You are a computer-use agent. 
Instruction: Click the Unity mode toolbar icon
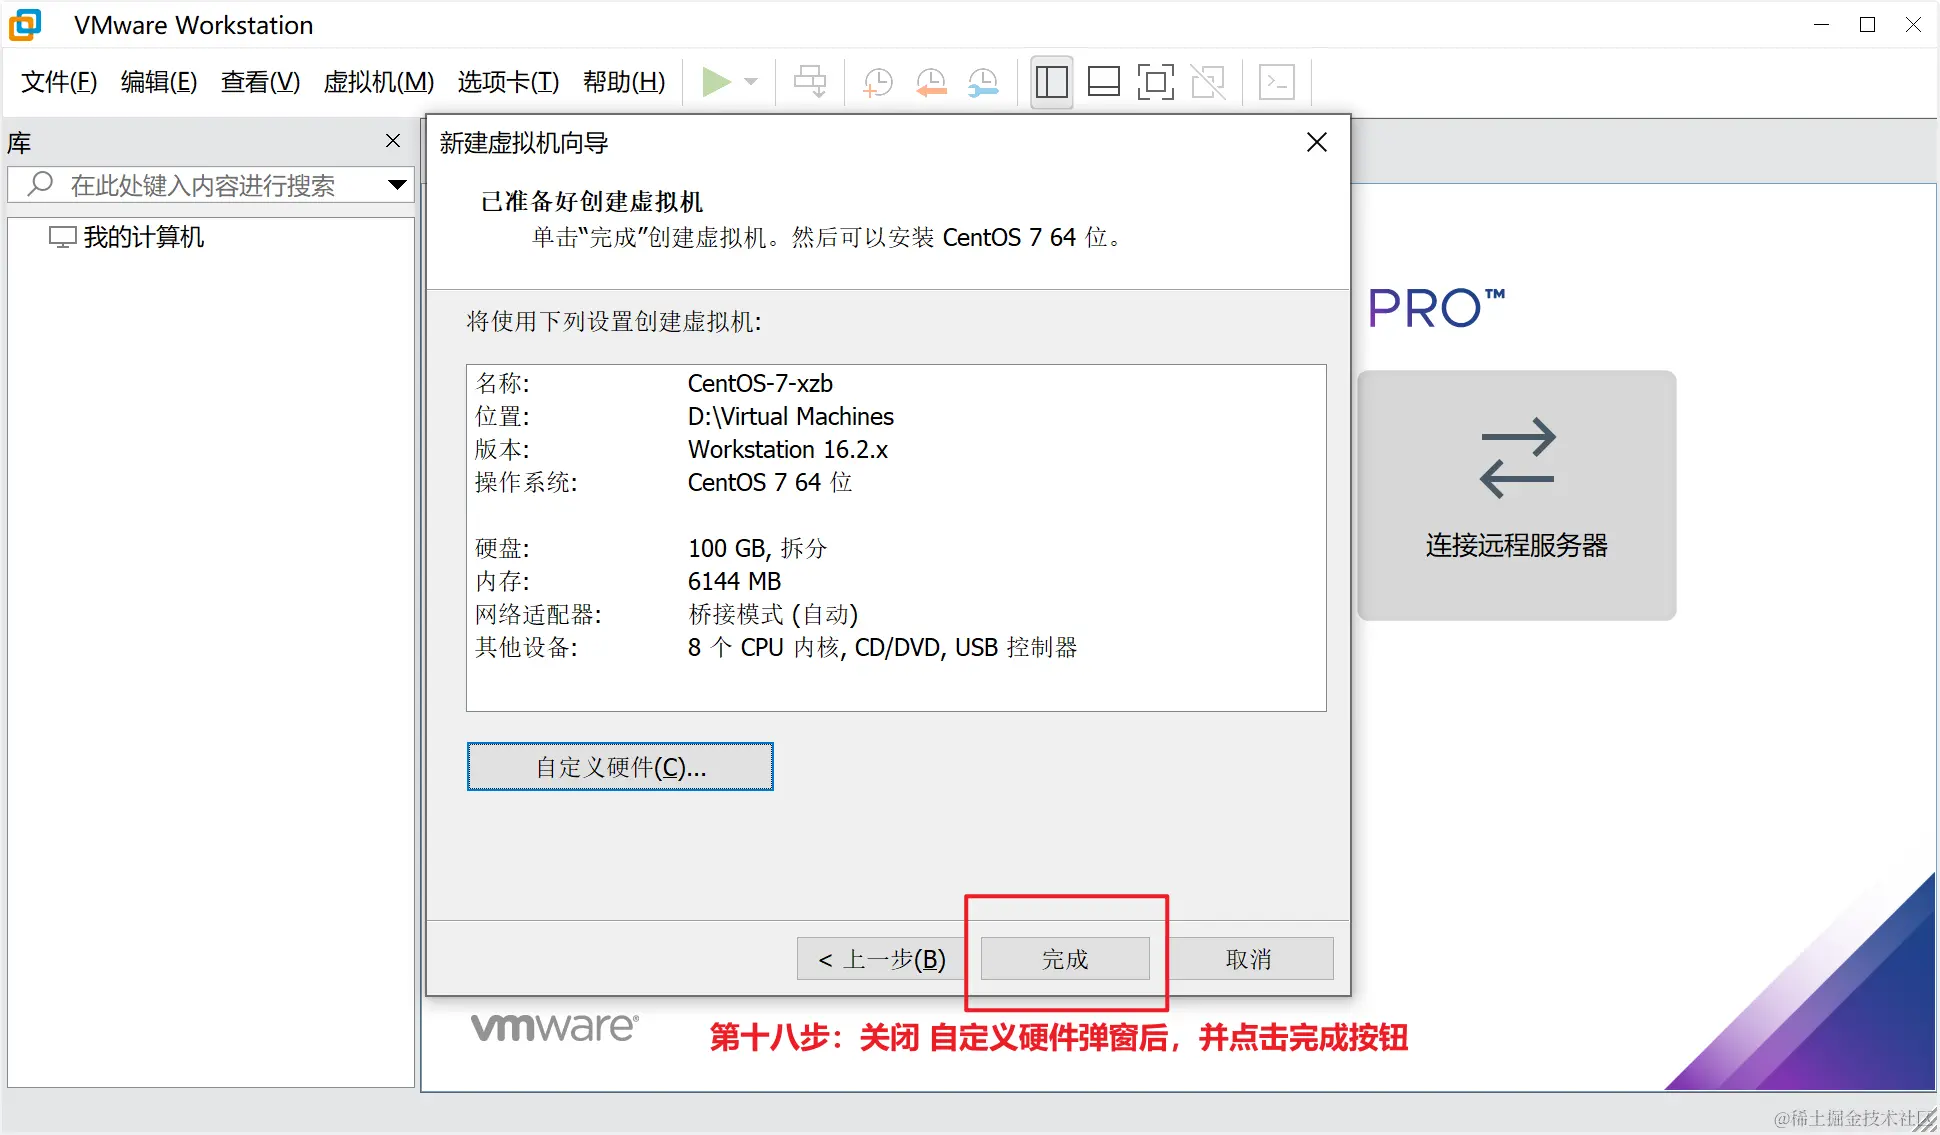click(1208, 82)
